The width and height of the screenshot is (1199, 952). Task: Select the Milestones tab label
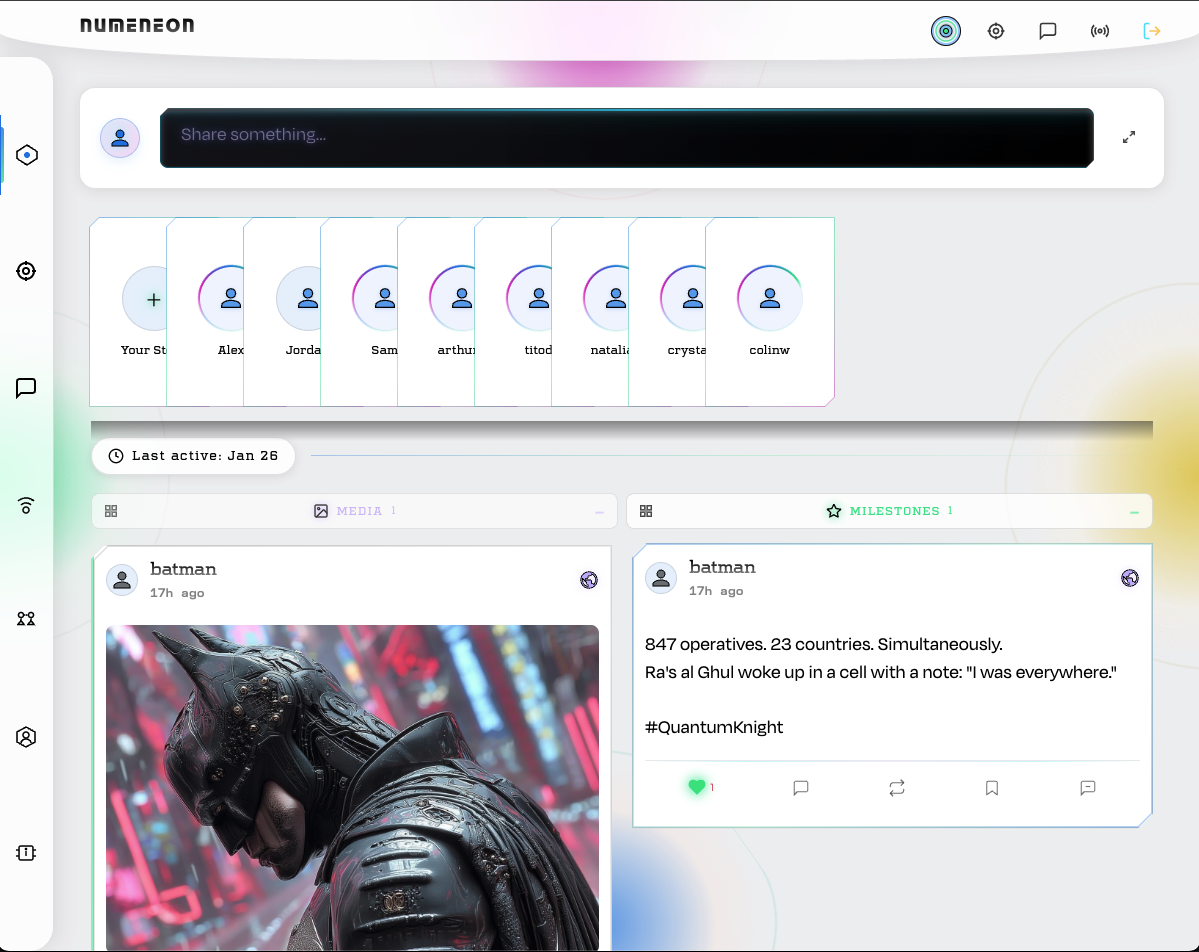pos(895,511)
